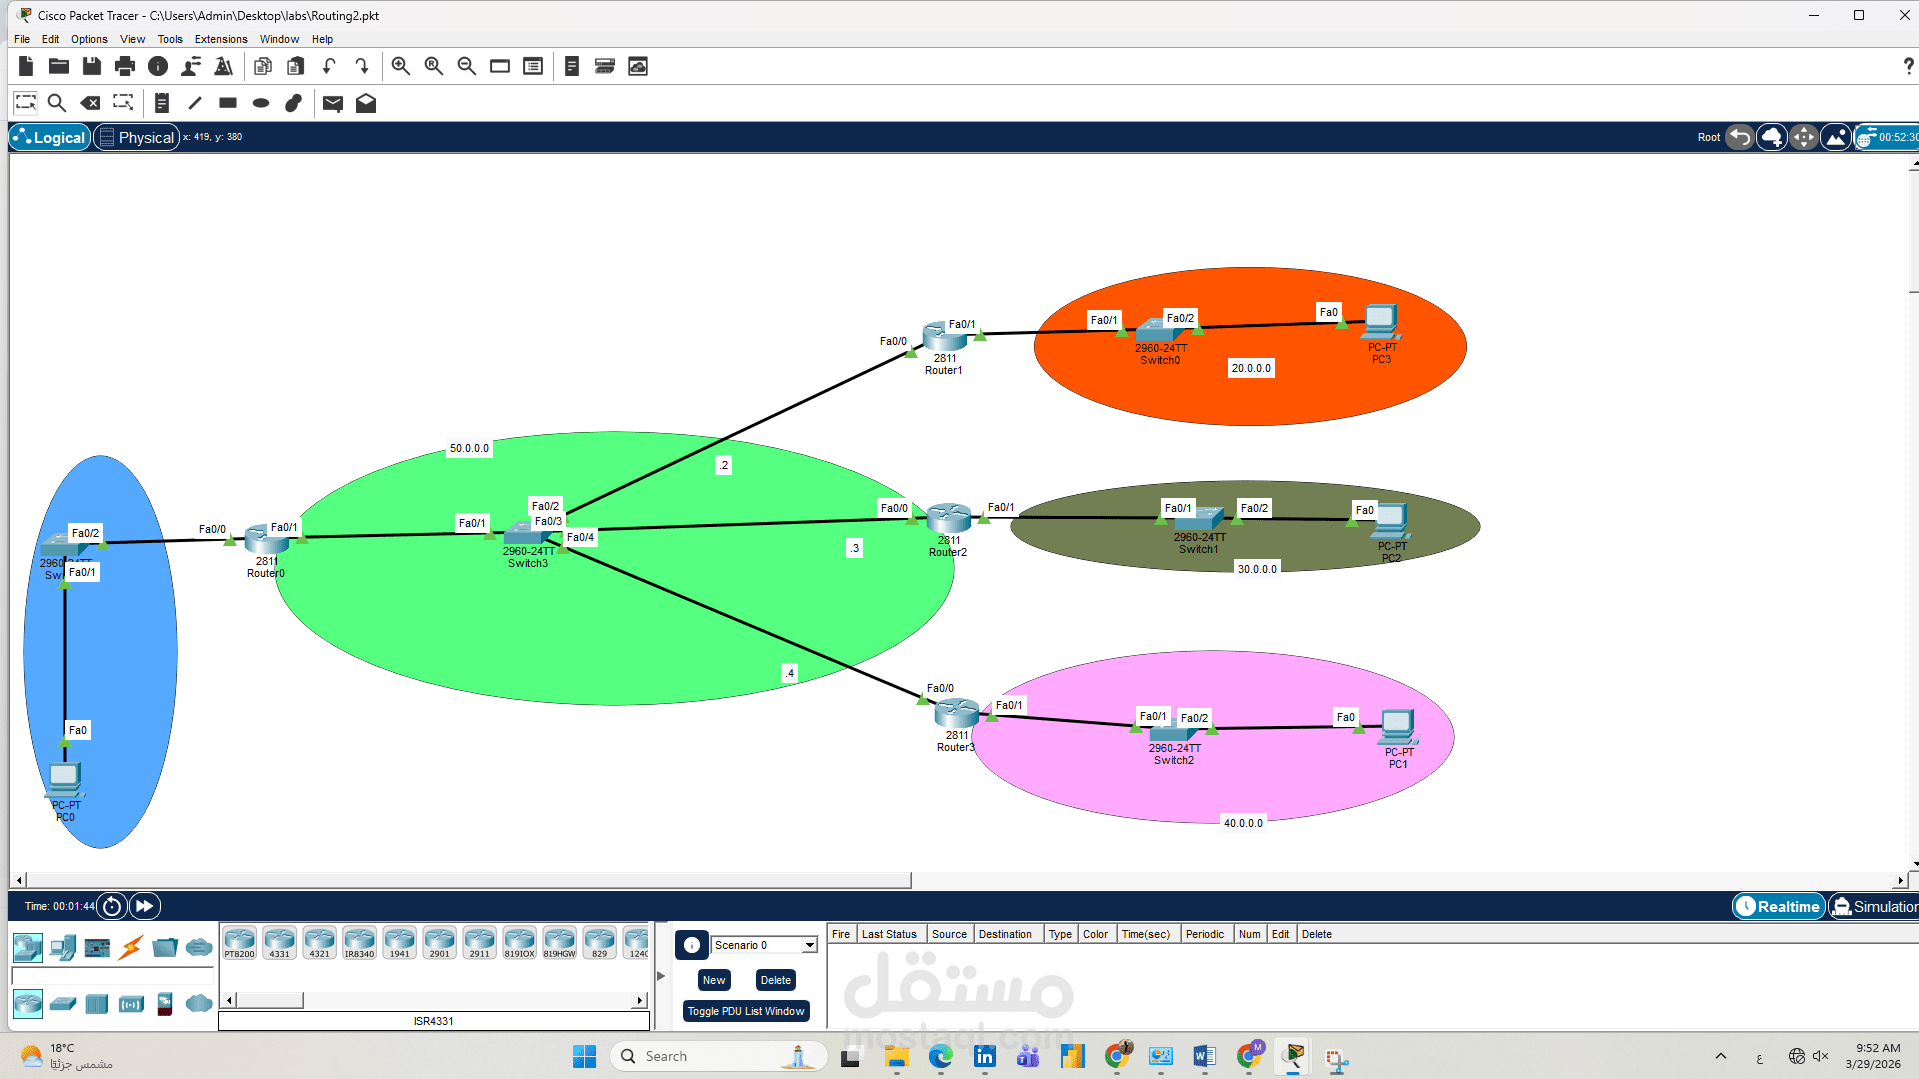
Task: Select the Network Devices category icon
Action: (27, 947)
